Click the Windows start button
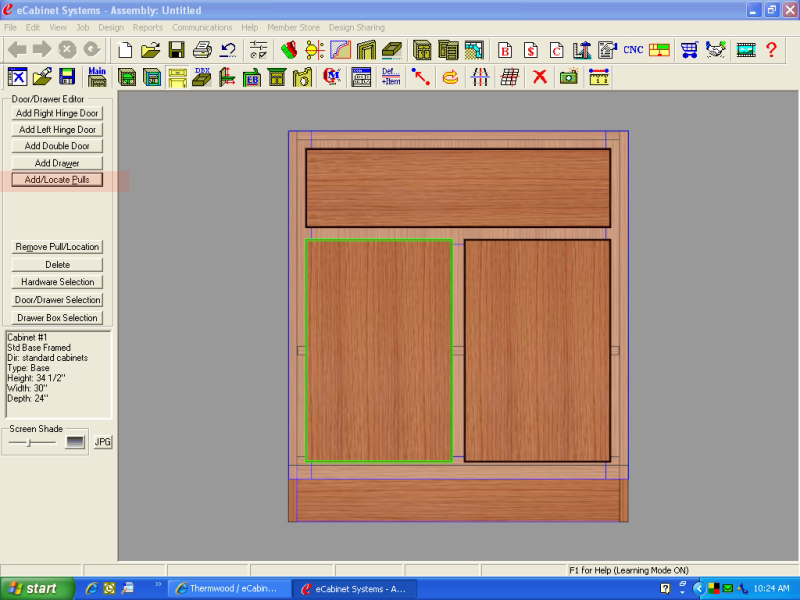 click(37, 589)
